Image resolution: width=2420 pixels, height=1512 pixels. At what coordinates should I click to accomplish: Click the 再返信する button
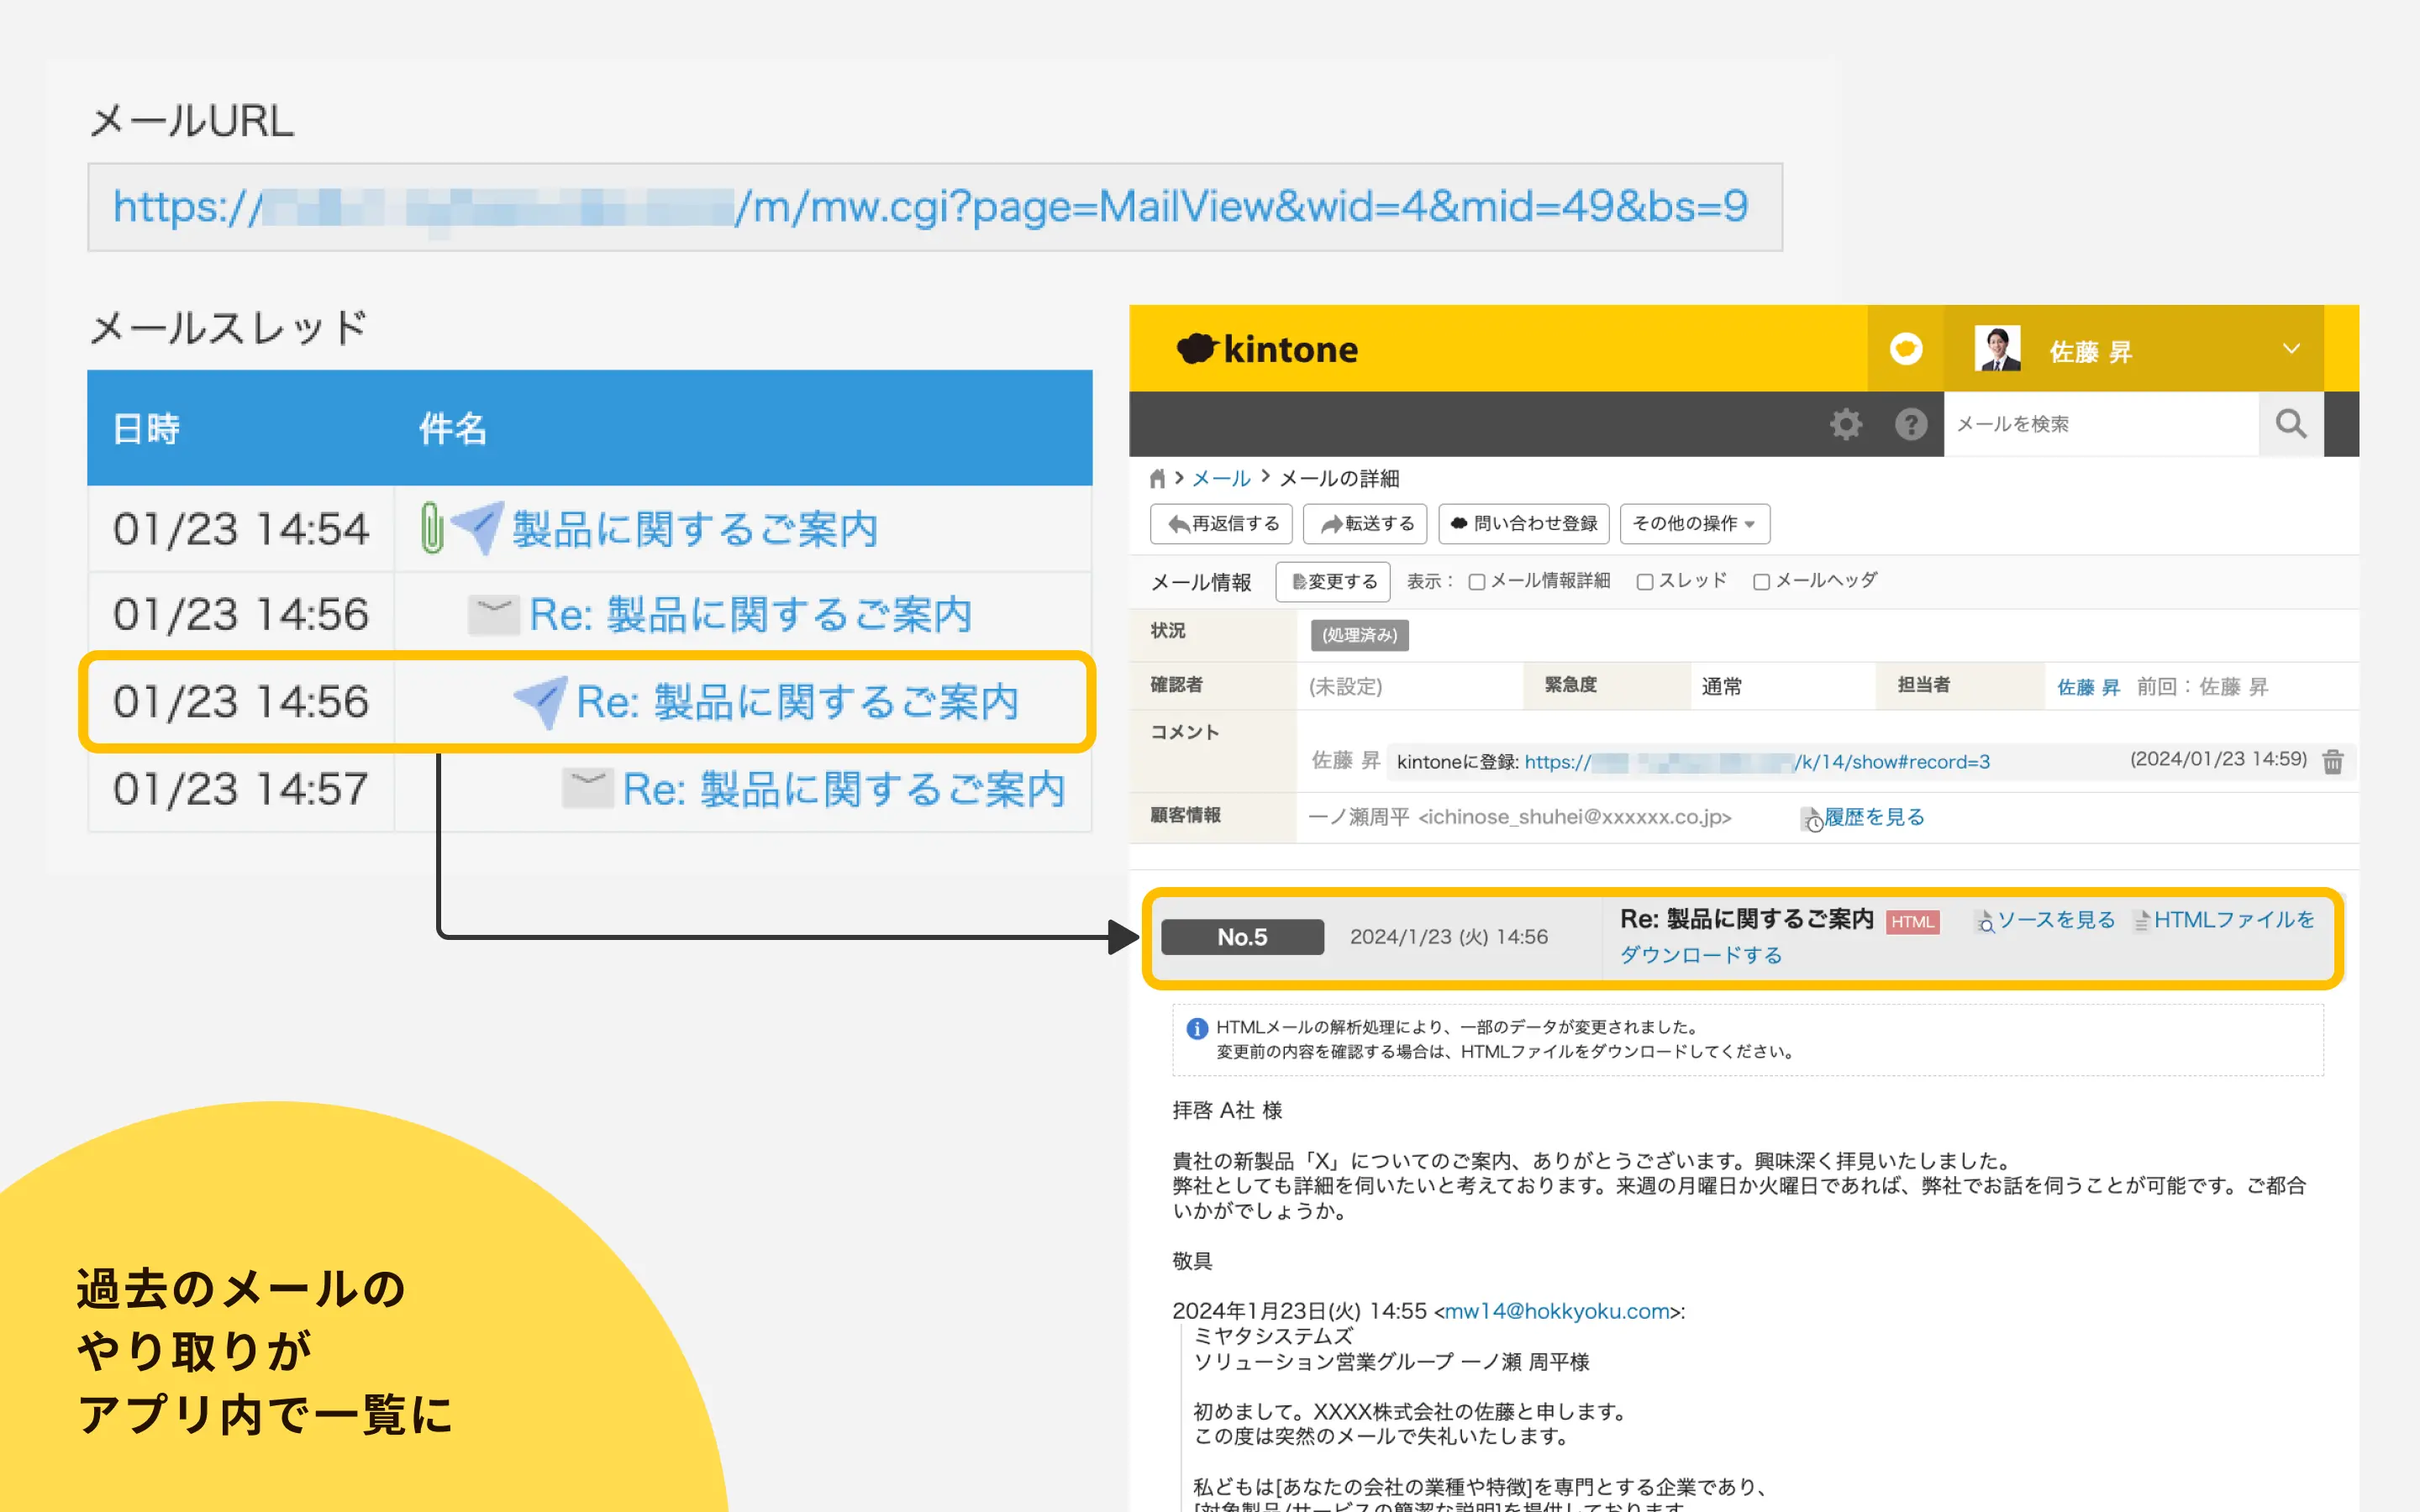[x=1222, y=524]
